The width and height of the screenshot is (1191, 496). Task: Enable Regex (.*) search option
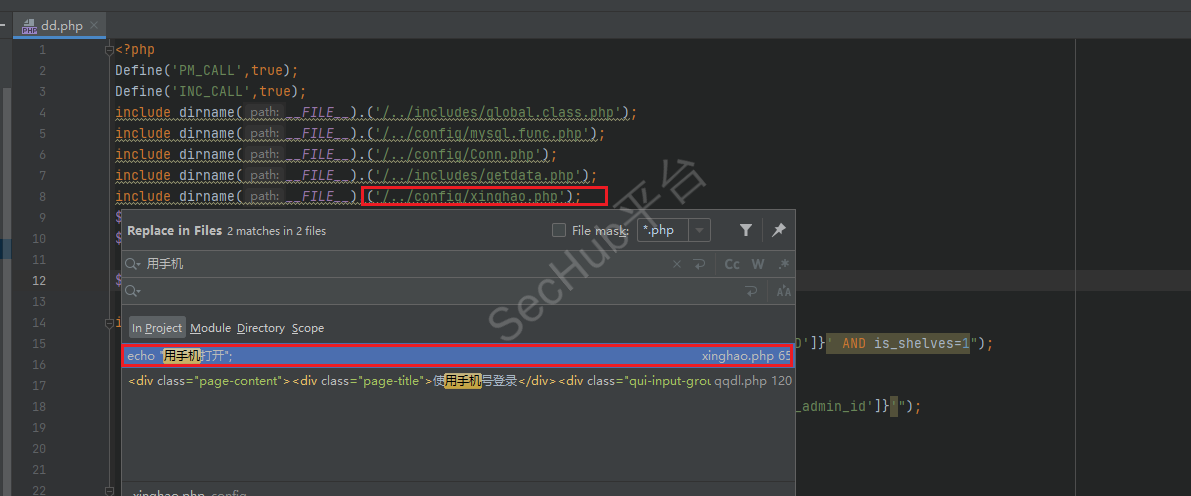(783, 264)
